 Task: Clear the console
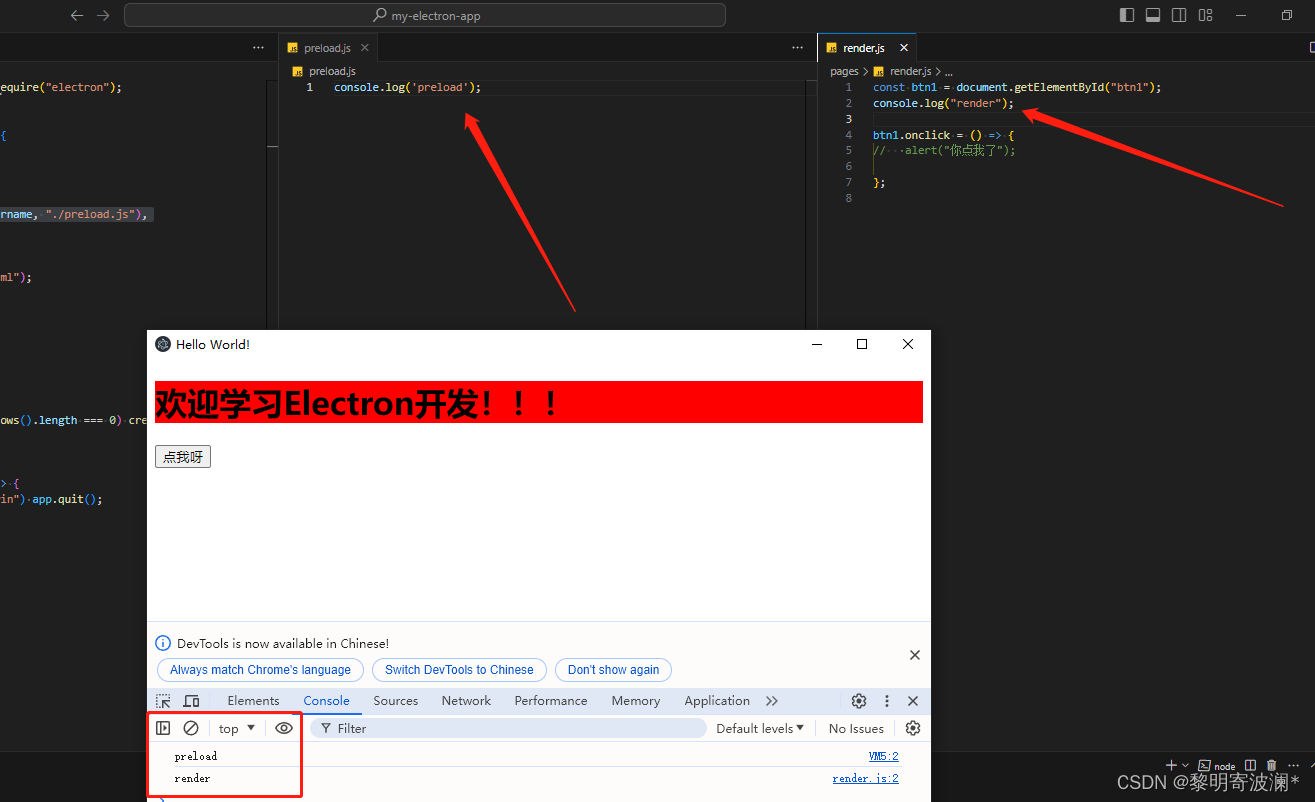191,728
